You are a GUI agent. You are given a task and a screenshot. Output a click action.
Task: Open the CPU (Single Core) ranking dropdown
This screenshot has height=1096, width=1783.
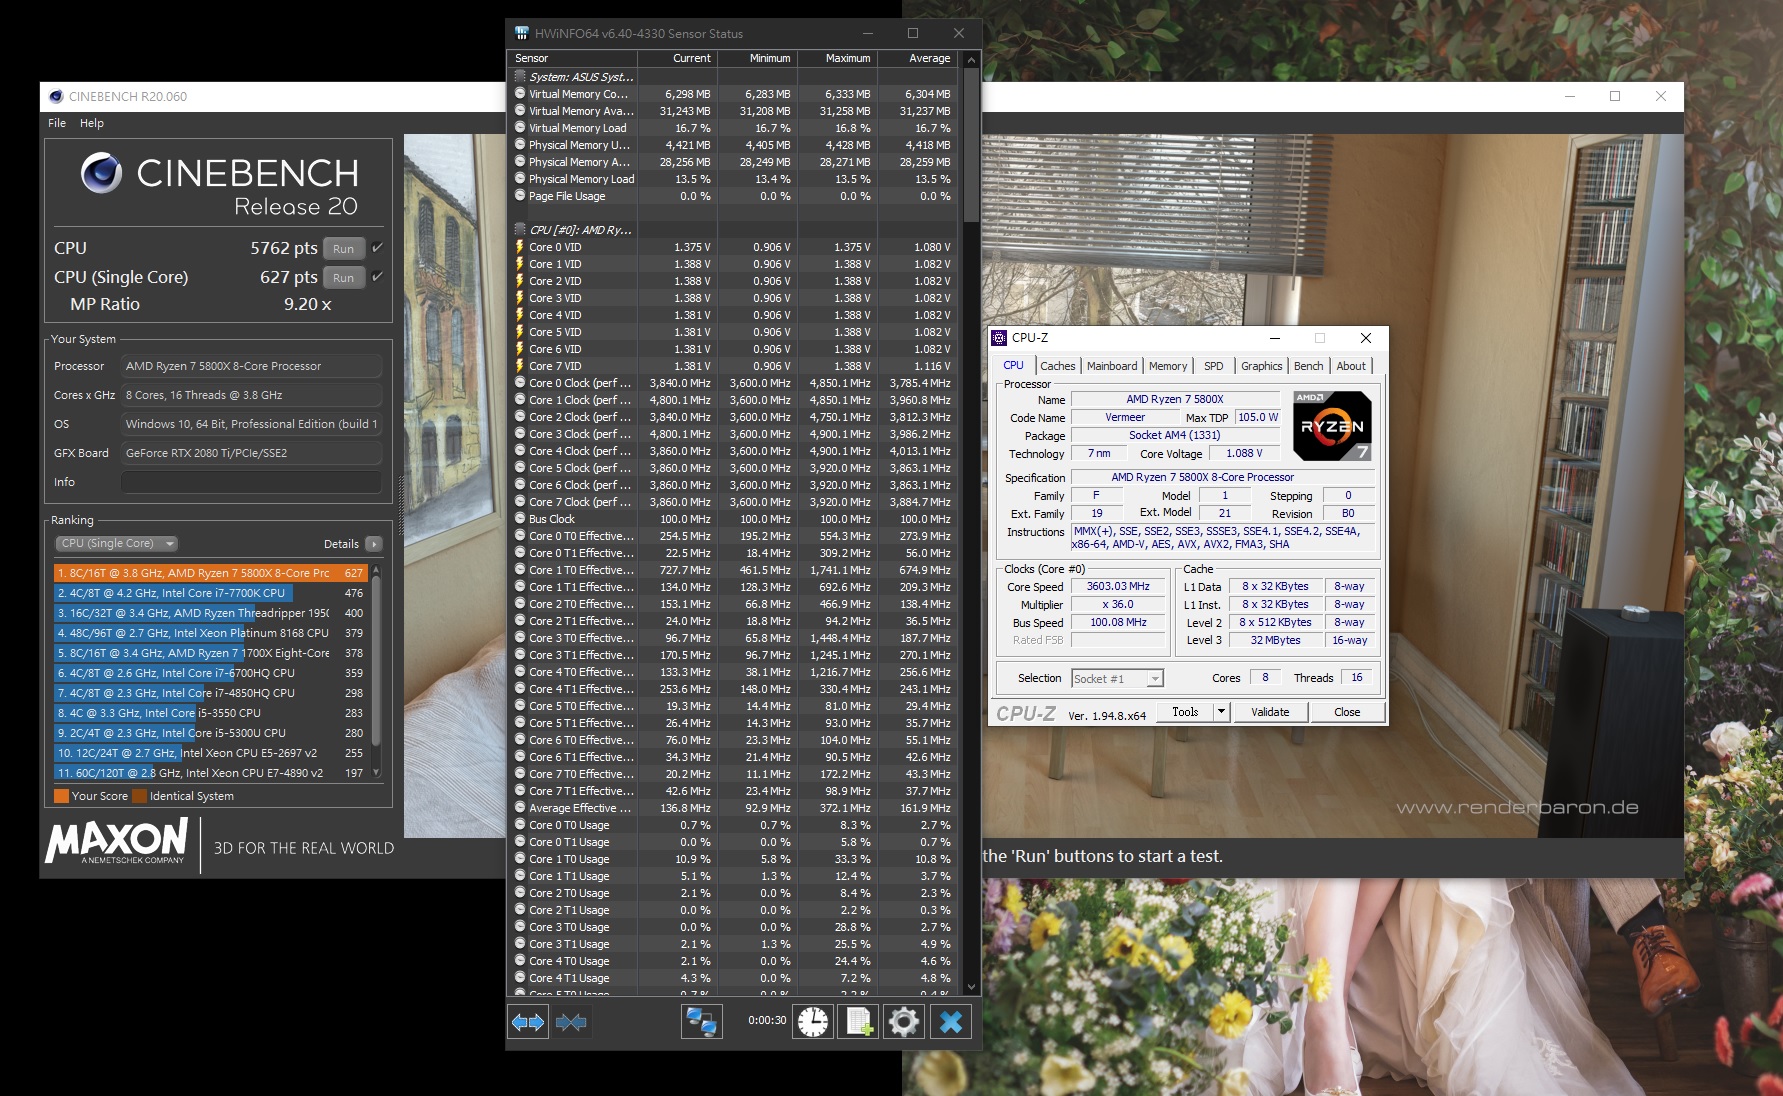[116, 544]
